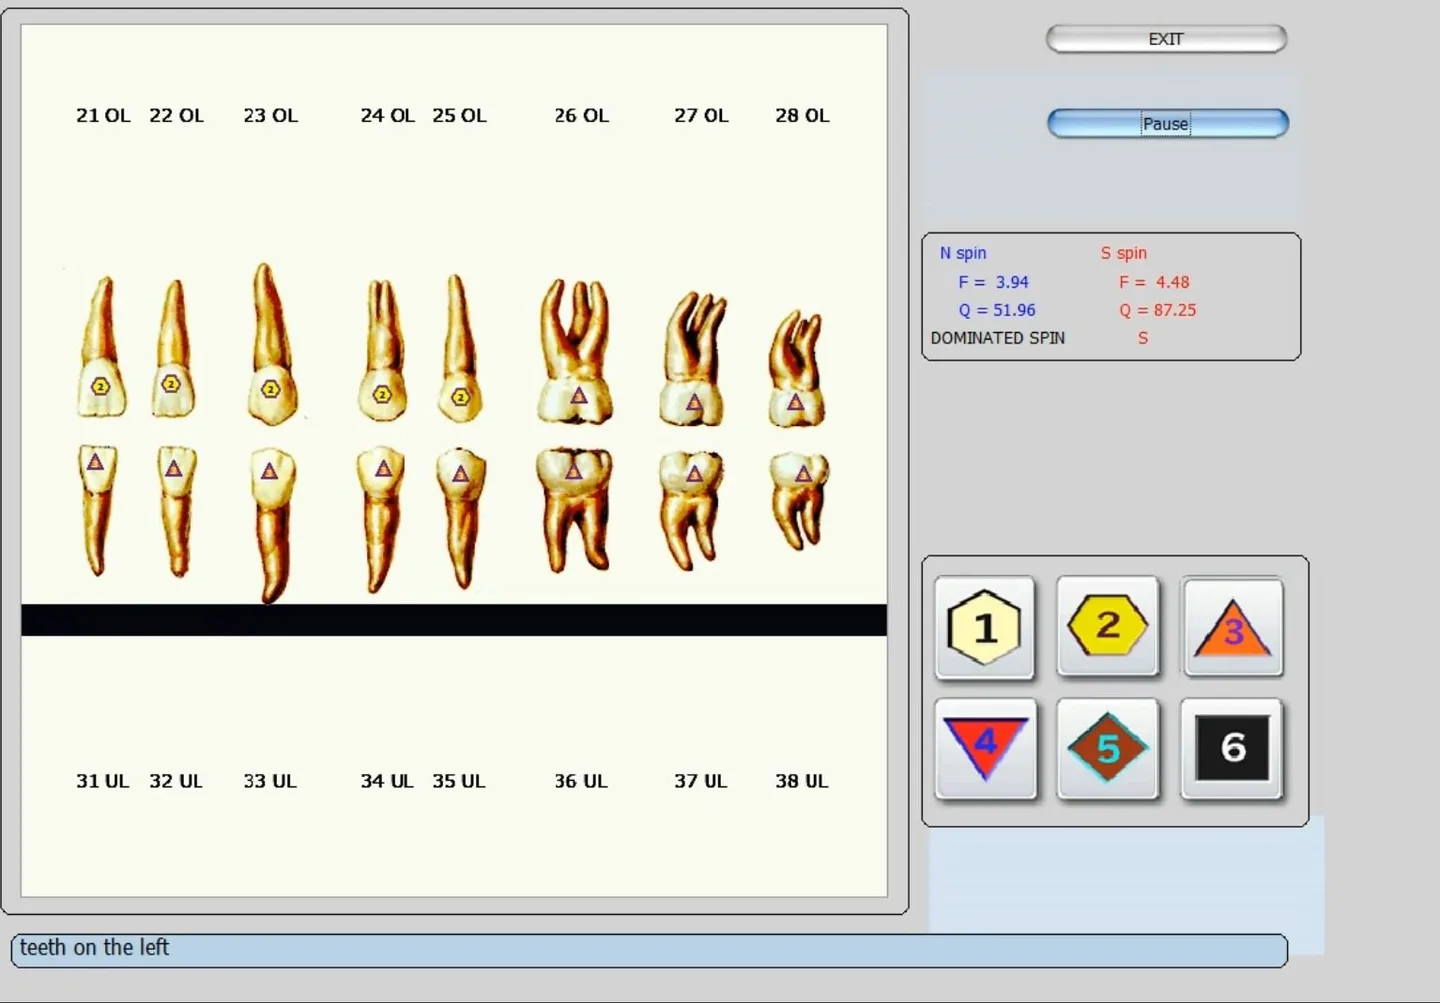This screenshot has width=1440, height=1003.
Task: Select the "26 OL" tooth label
Action: click(582, 116)
